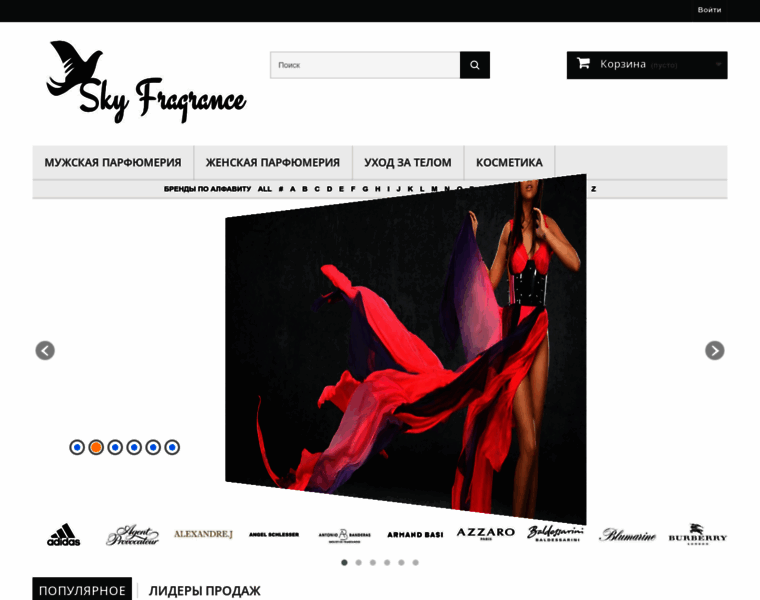
Task: Filter brands by letter A
Action: 292,189
